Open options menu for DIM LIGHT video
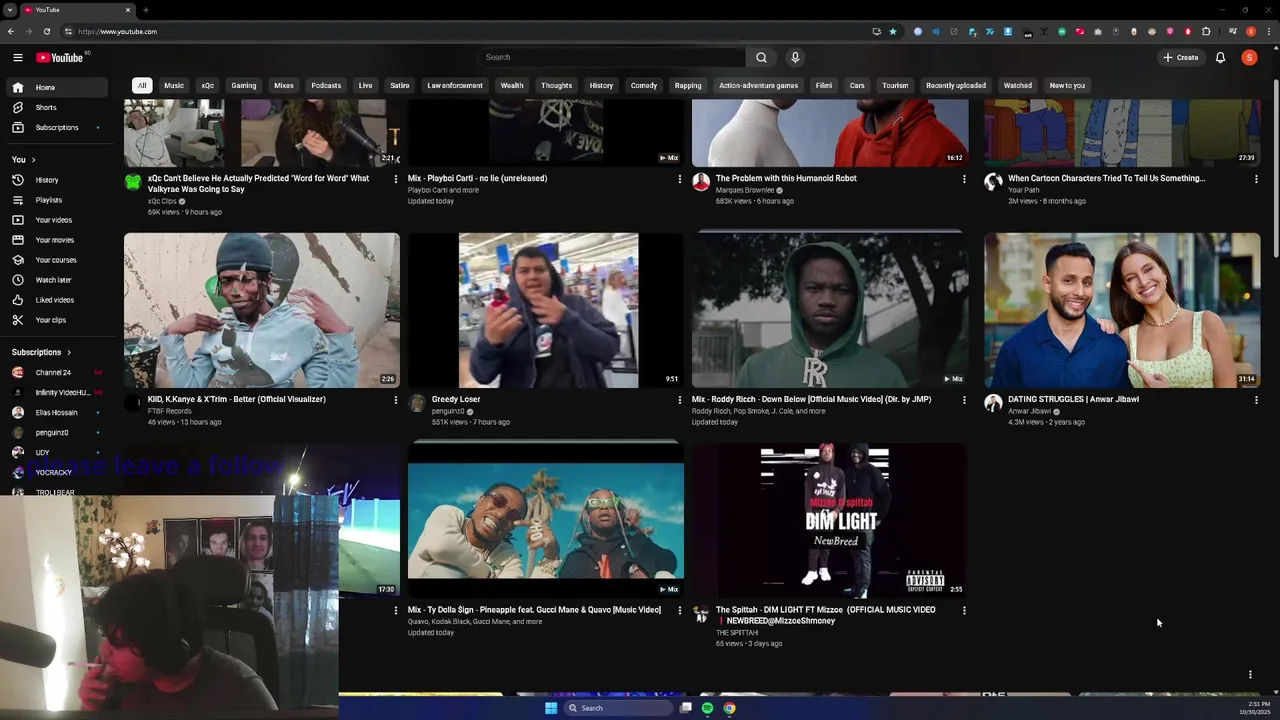Screen dimensions: 1280x720 964,610
